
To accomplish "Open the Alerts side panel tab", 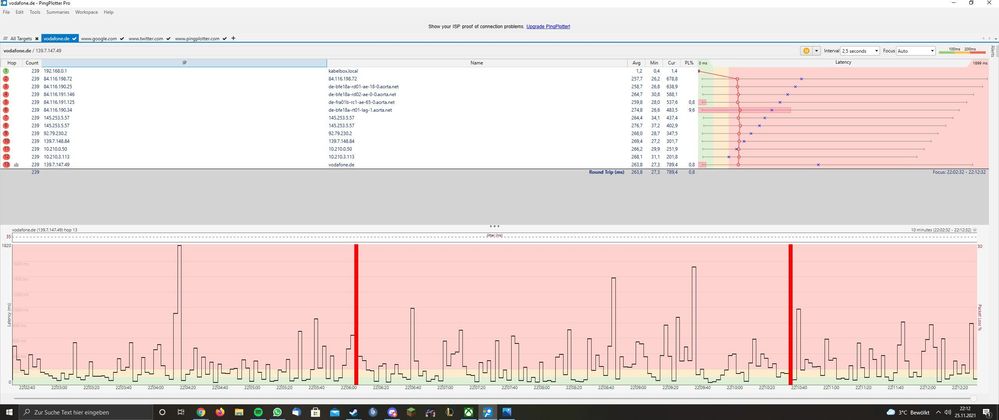I will (x=993, y=51).
